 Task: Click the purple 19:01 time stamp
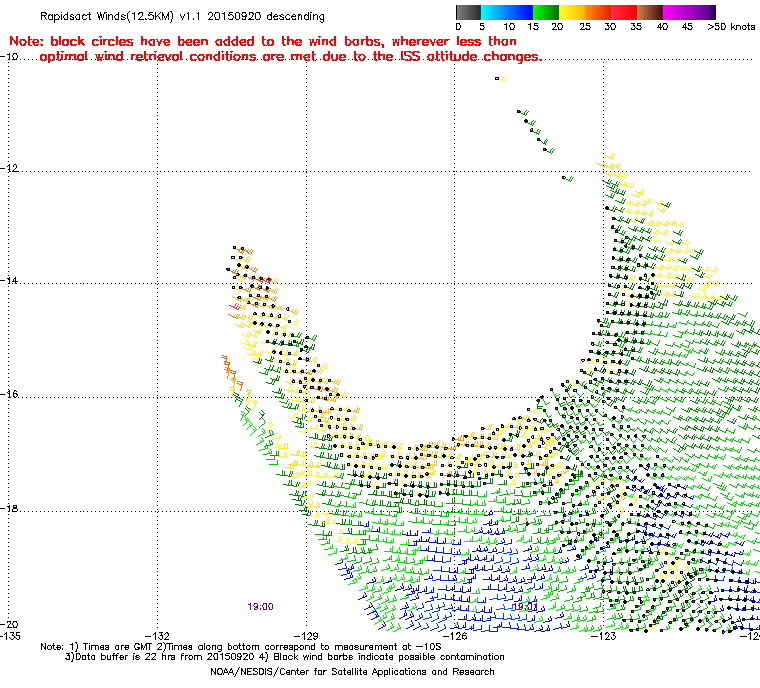(525, 607)
